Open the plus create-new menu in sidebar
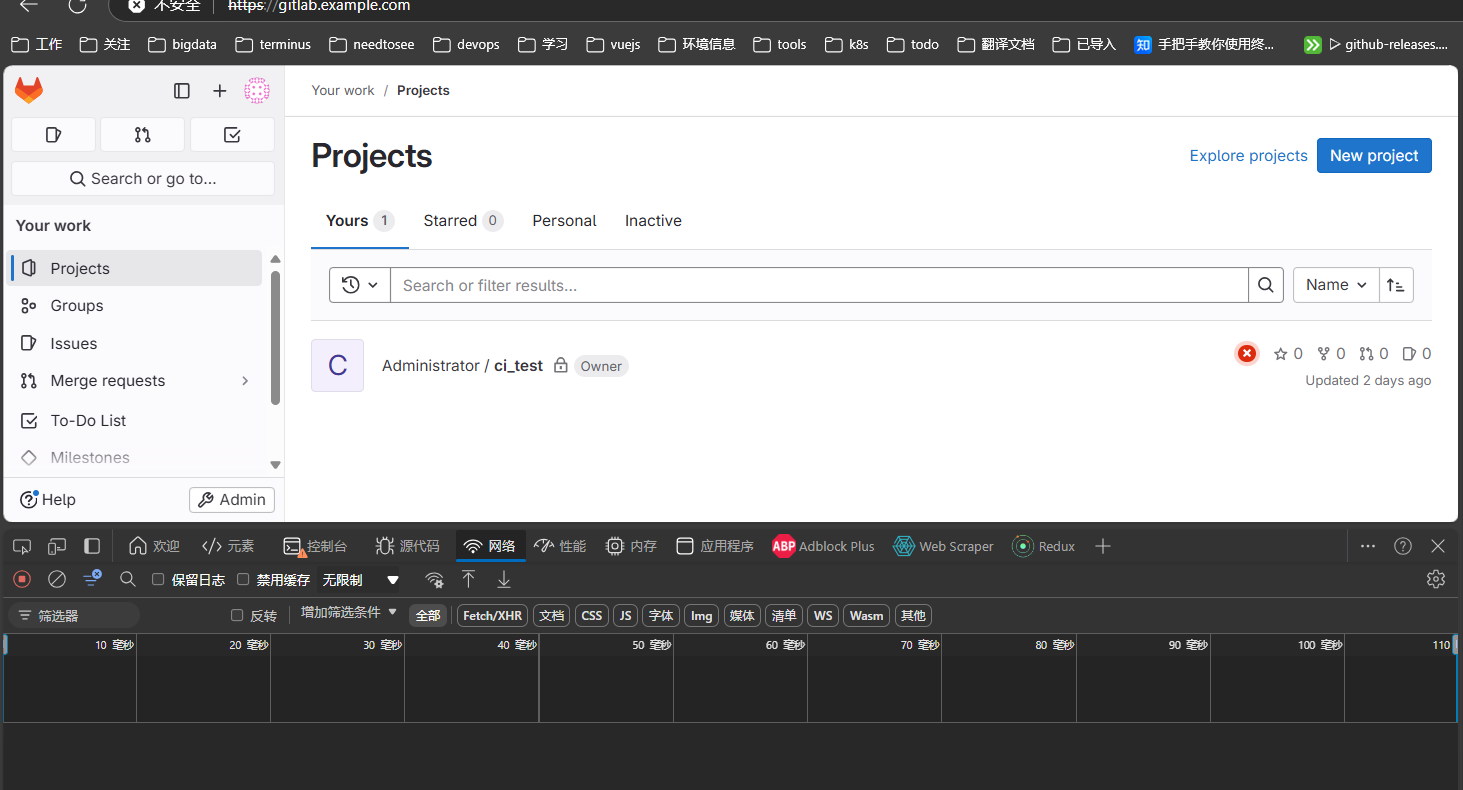 [x=220, y=91]
